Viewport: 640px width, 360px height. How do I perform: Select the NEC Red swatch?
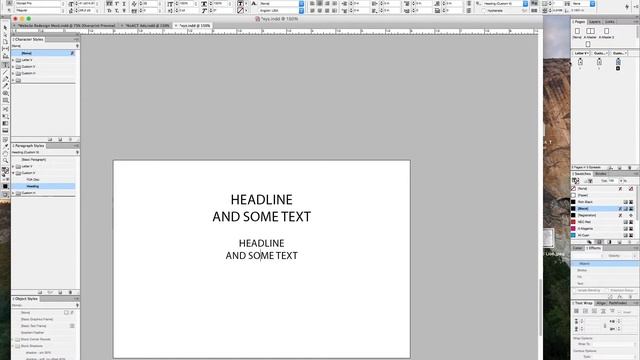click(x=603, y=222)
